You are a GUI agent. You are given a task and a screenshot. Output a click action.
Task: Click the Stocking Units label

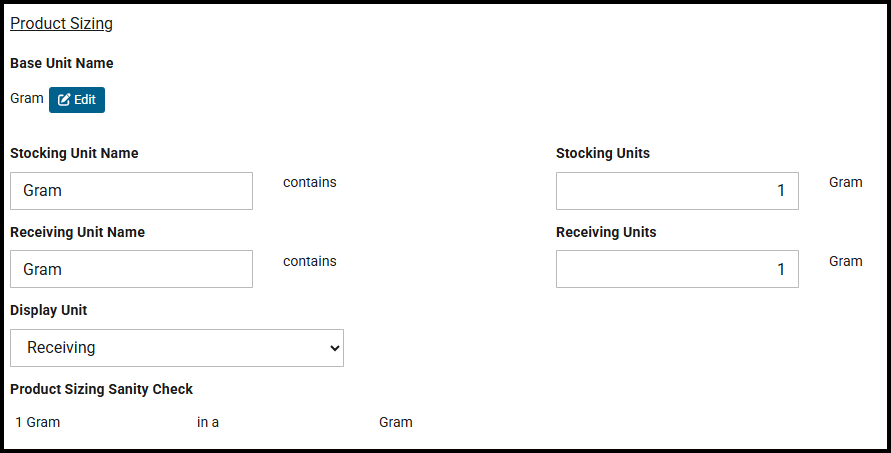coord(603,153)
